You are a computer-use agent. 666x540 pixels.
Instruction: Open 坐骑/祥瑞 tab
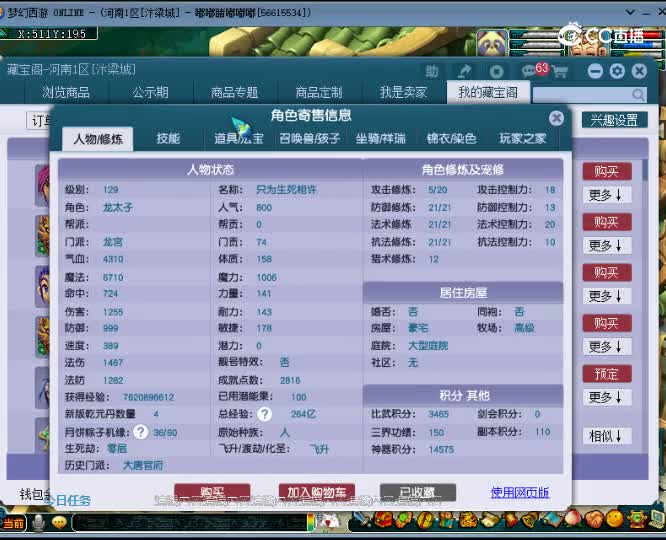(x=381, y=139)
